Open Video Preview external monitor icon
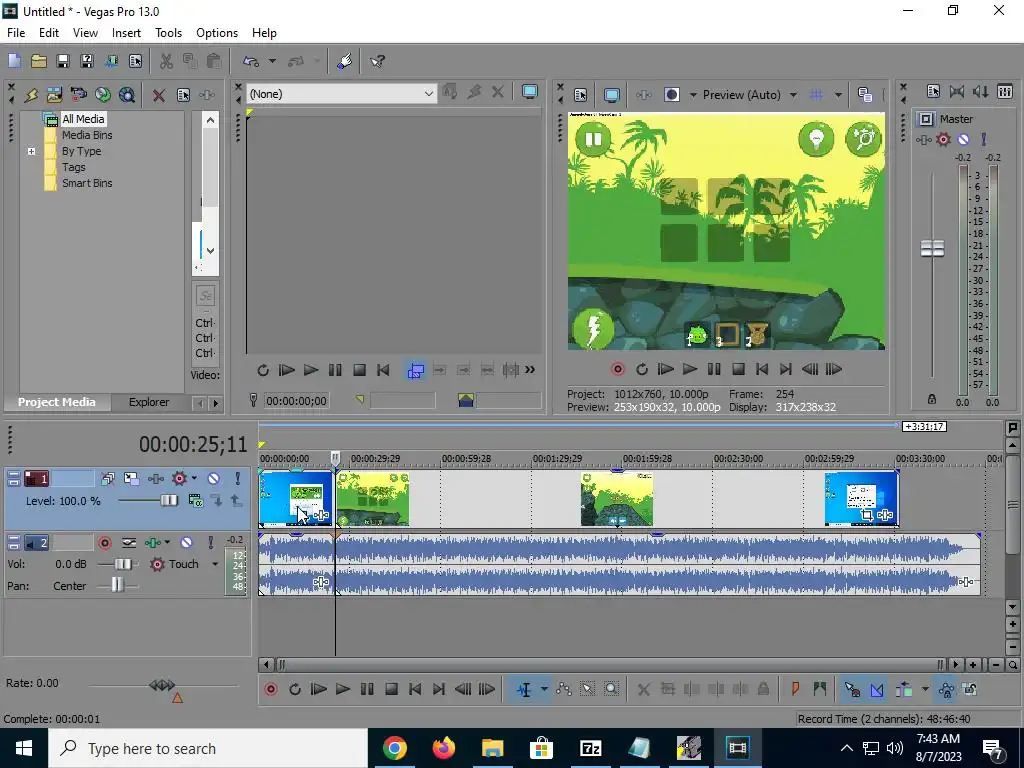This screenshot has width=1024, height=768. [x=611, y=95]
